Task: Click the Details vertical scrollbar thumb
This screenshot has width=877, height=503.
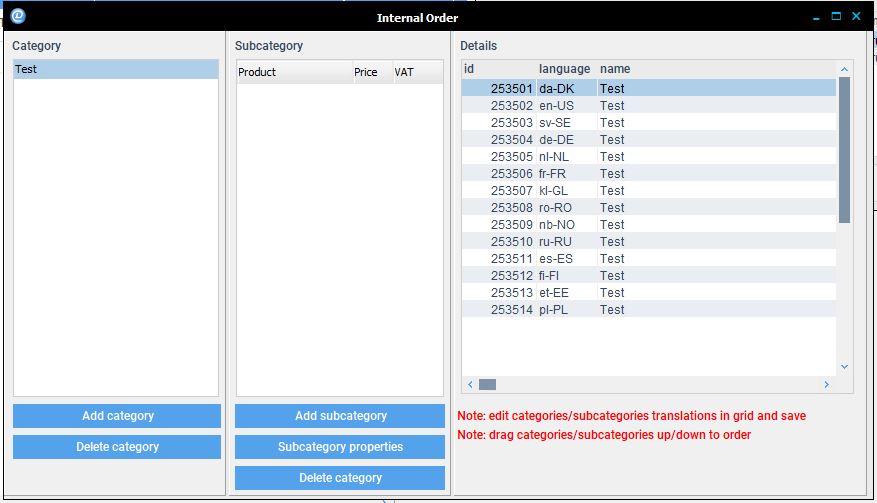Action: click(845, 150)
